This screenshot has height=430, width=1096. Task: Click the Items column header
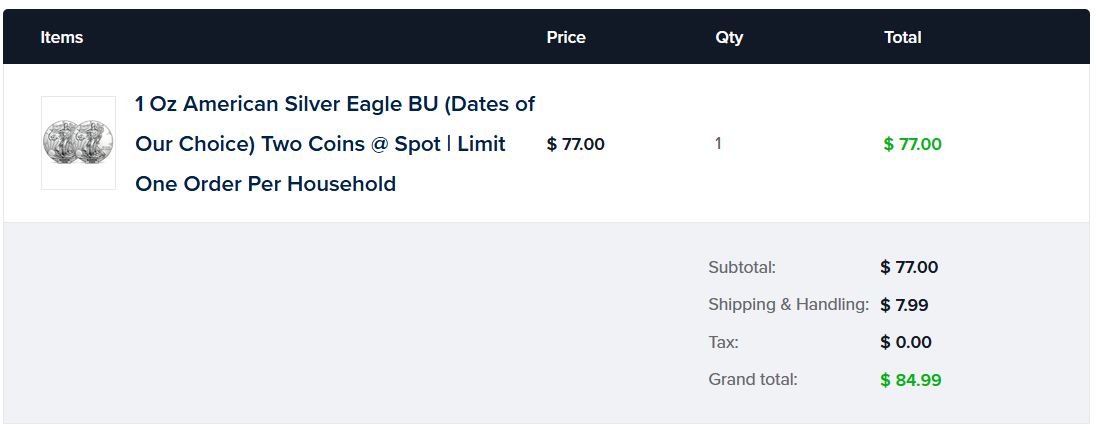[62, 38]
